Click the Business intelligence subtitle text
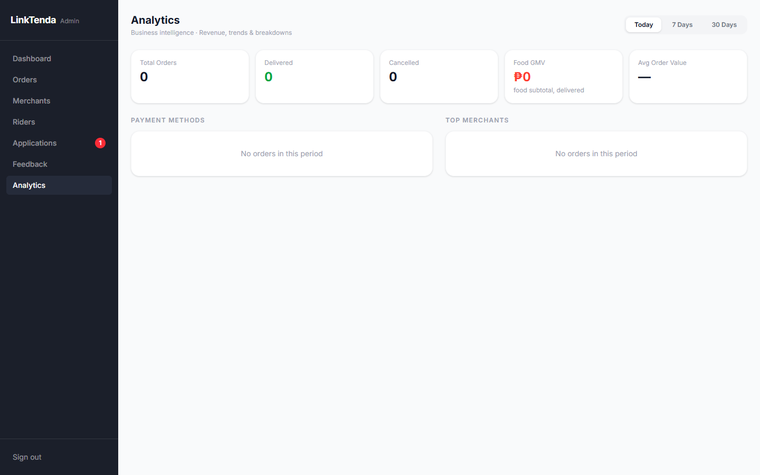This screenshot has width=760, height=475. (211, 32)
